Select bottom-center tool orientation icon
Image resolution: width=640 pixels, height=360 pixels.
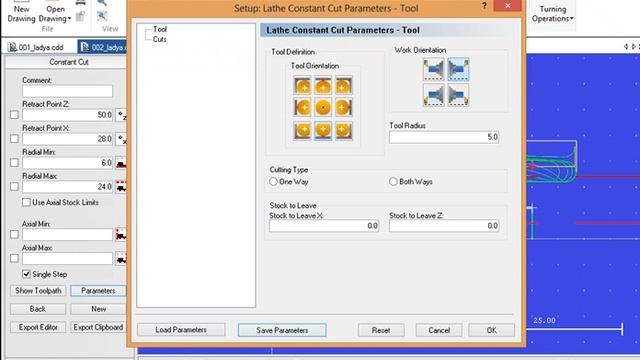click(x=323, y=131)
